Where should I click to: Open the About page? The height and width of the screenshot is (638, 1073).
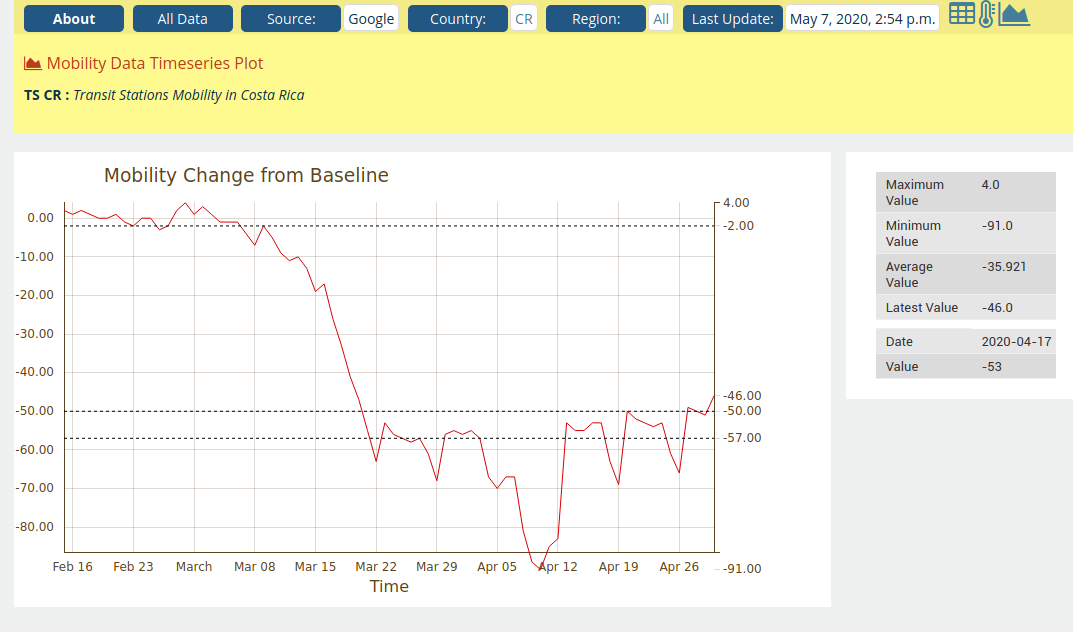(x=74, y=19)
